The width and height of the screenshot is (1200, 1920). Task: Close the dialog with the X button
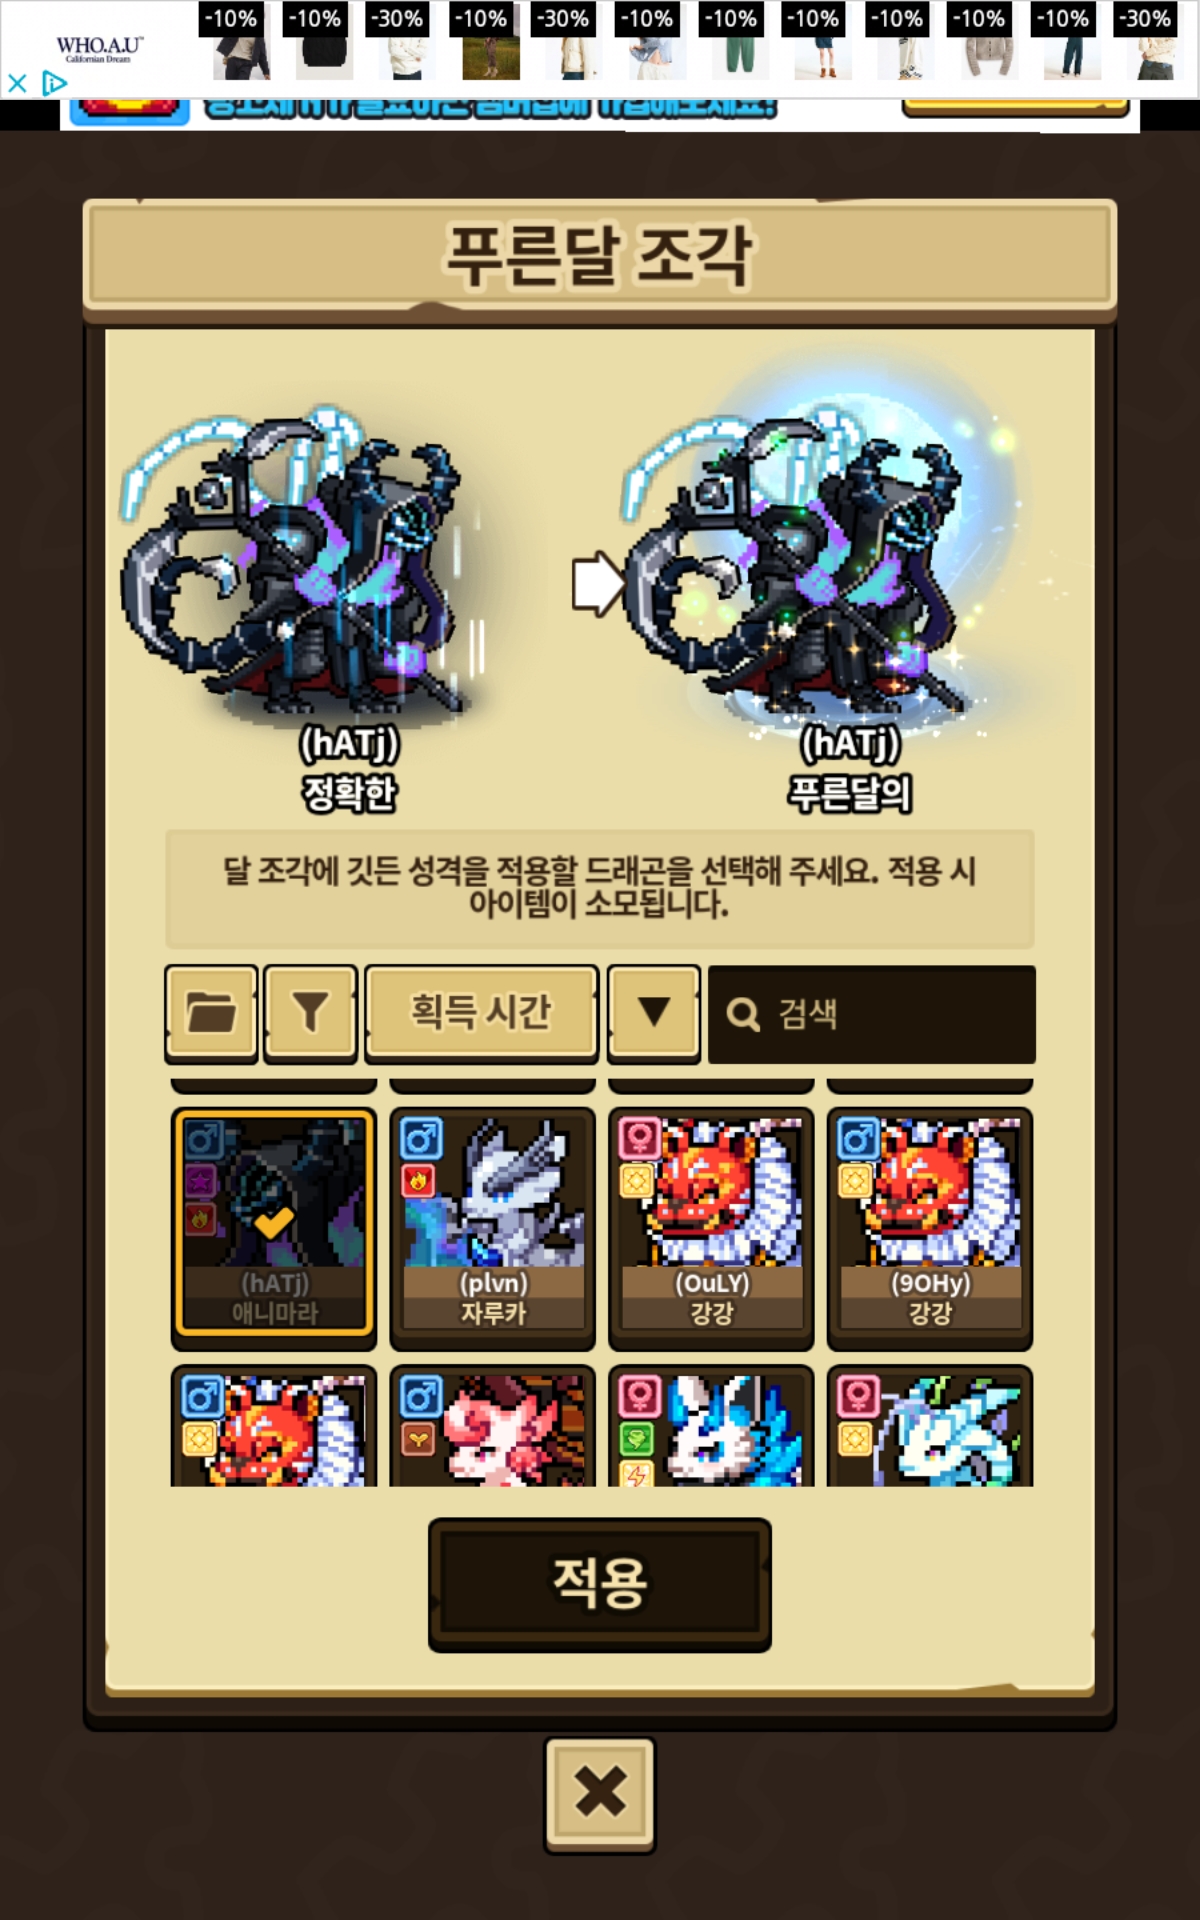[600, 1794]
